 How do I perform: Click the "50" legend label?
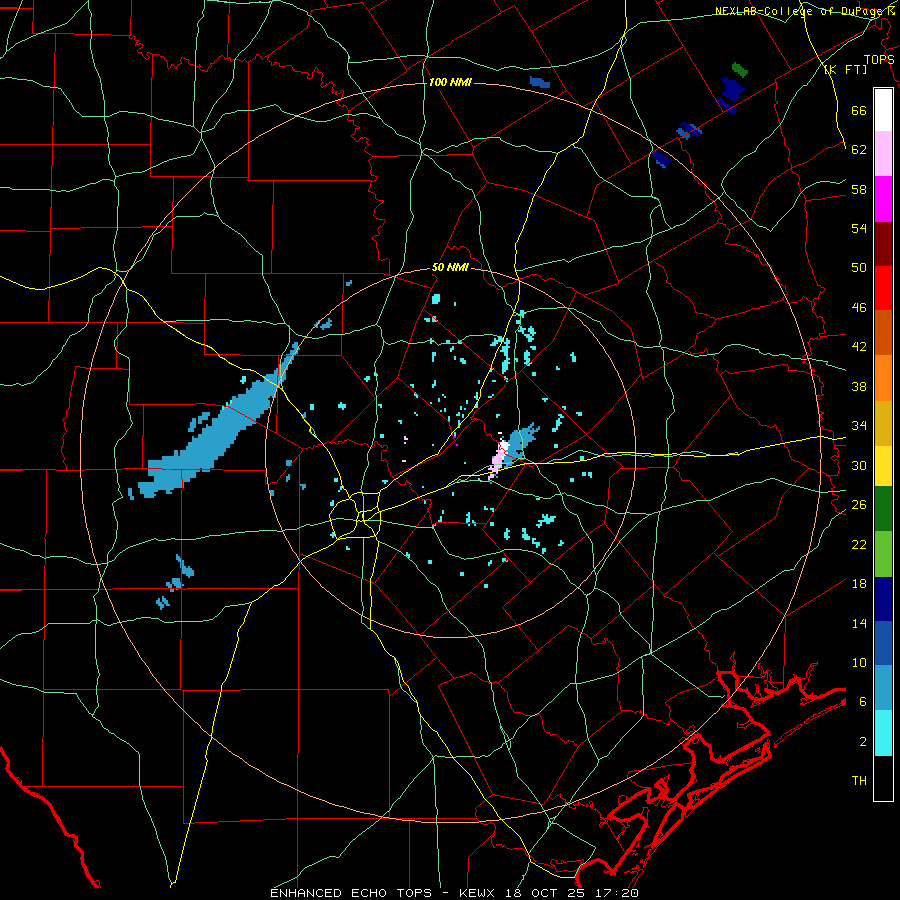859,267
